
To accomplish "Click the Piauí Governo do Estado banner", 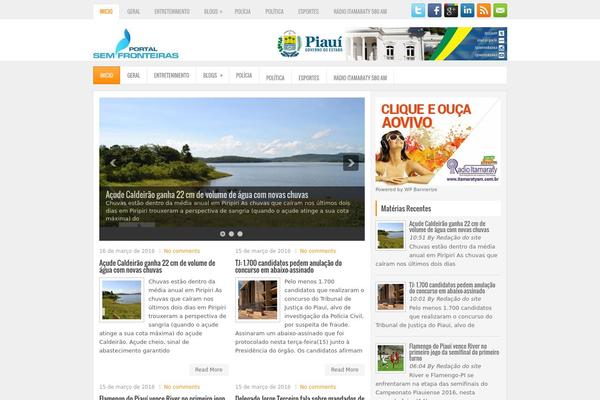I will [x=392, y=44].
